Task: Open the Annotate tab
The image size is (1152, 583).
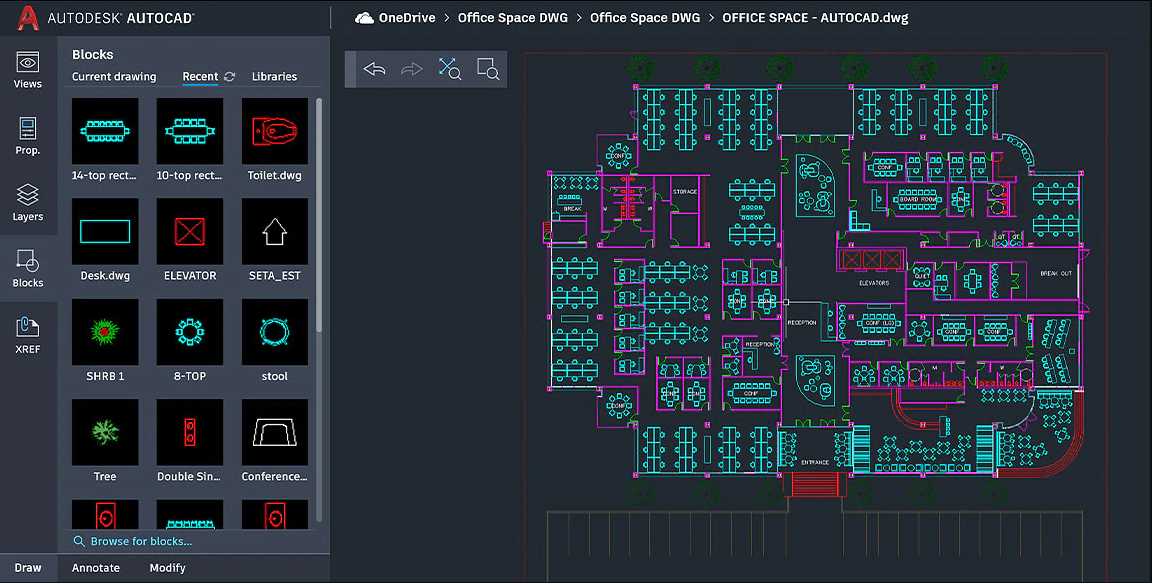Action: tap(96, 568)
